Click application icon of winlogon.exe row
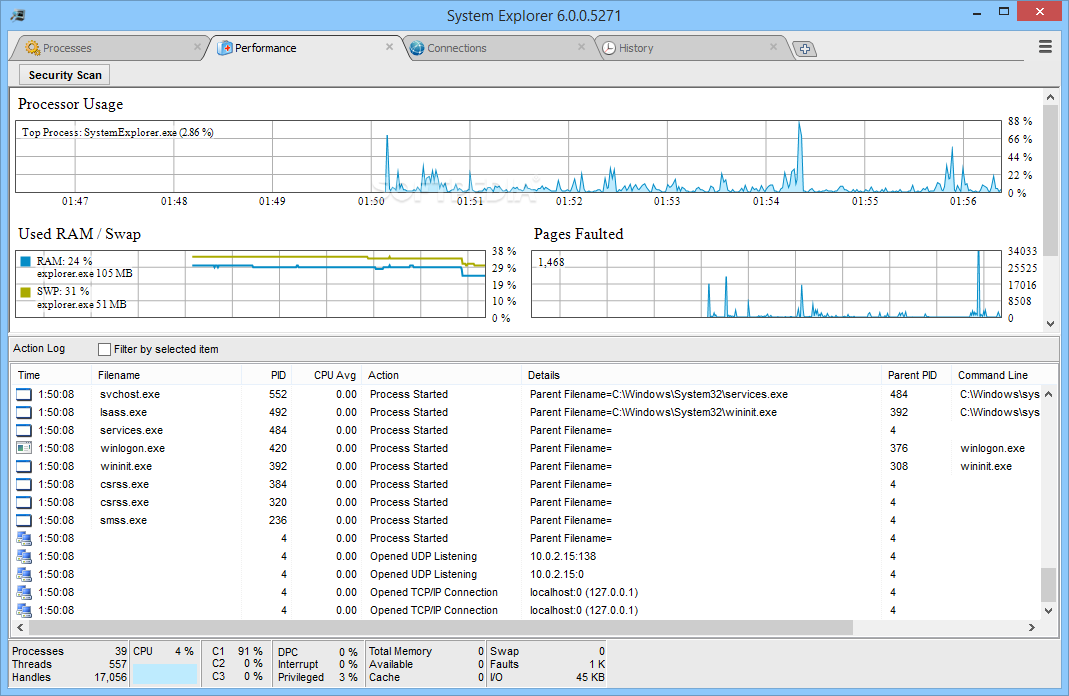Viewport: 1069px width, 696px height. coord(24,448)
